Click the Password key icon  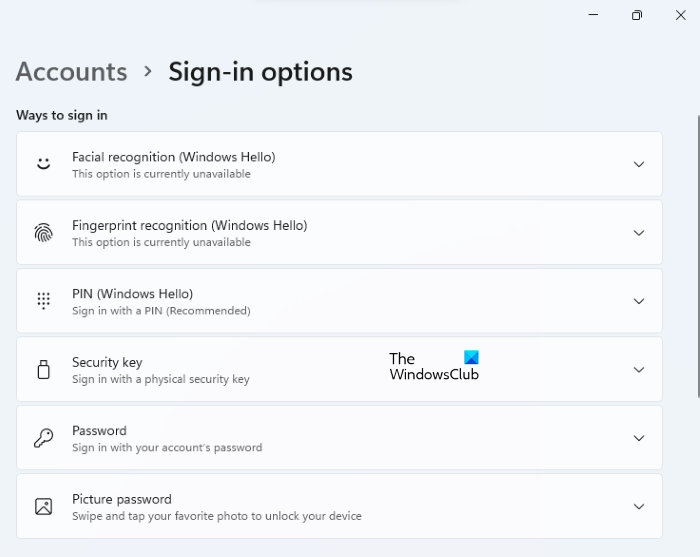(x=43, y=438)
